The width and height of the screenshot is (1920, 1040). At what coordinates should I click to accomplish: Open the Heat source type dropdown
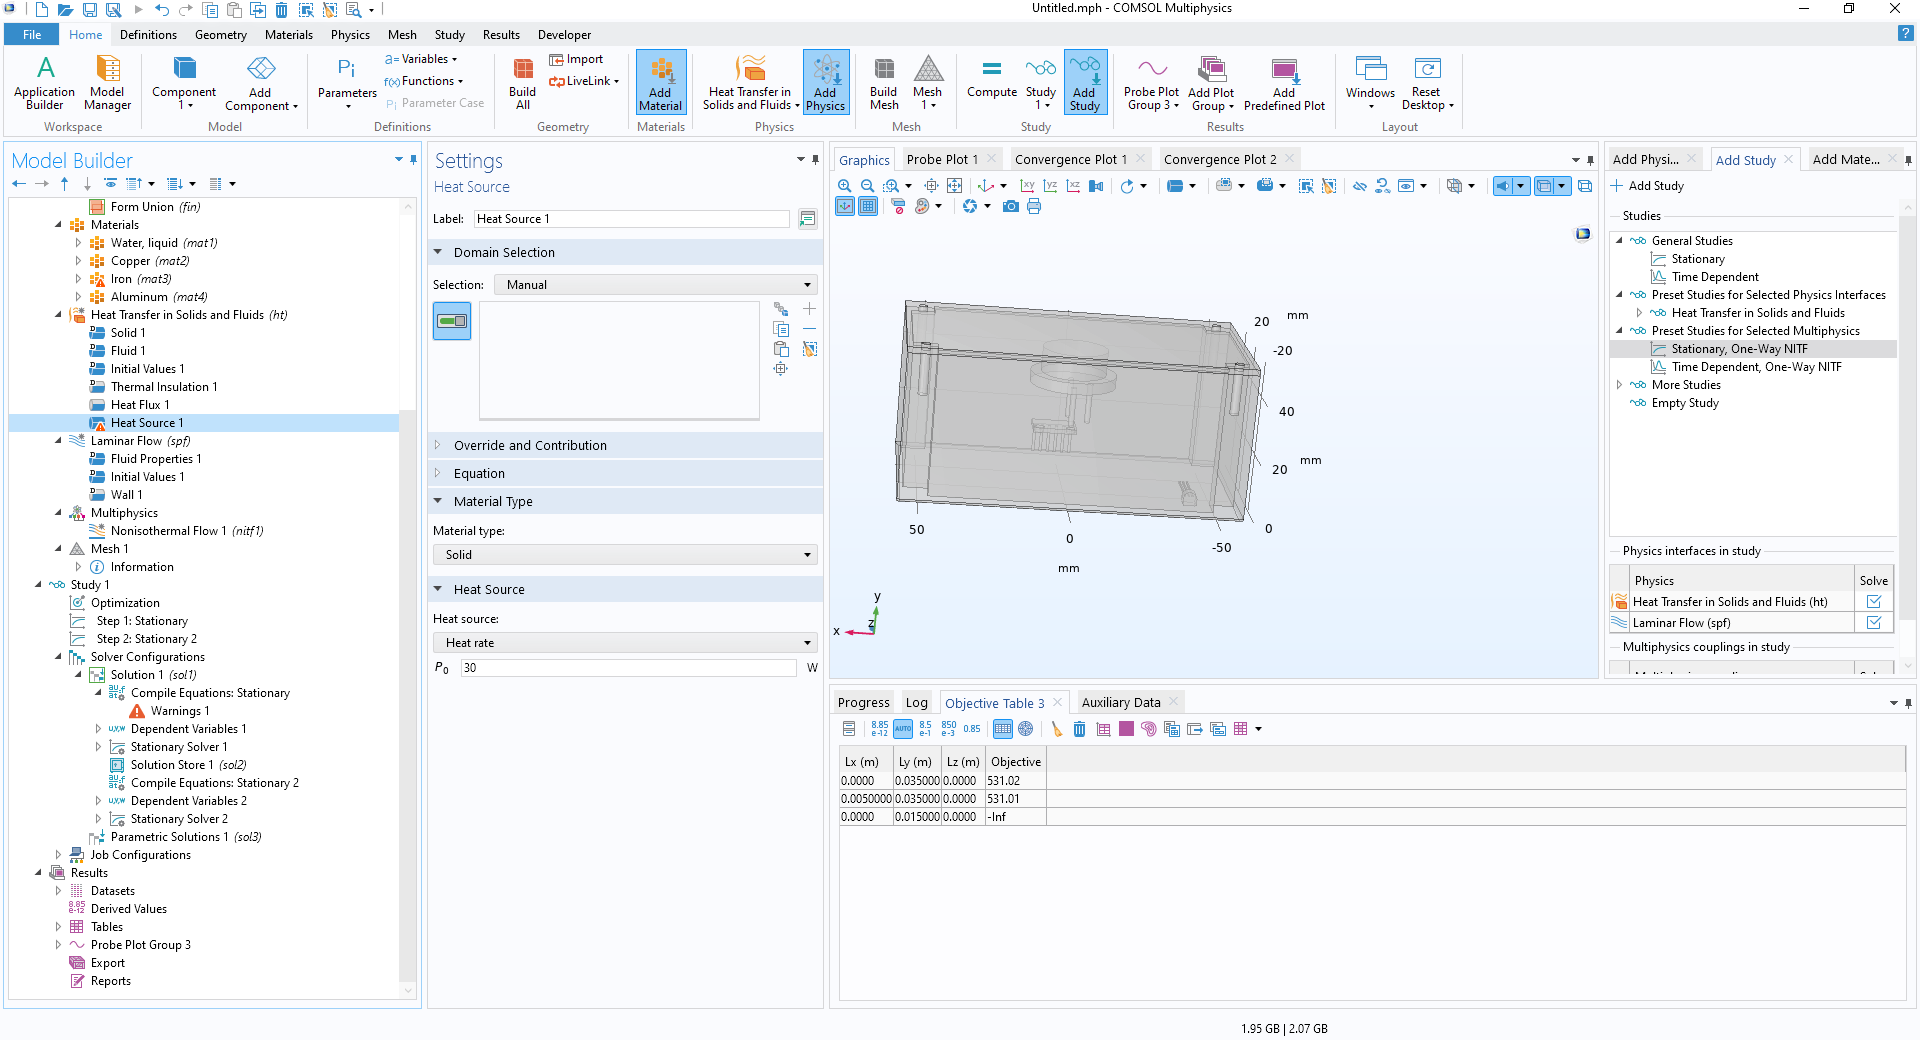click(626, 643)
